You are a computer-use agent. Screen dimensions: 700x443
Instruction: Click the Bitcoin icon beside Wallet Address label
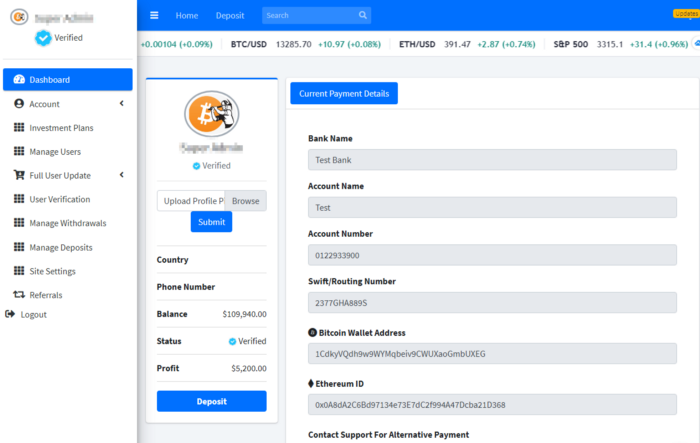(312, 333)
